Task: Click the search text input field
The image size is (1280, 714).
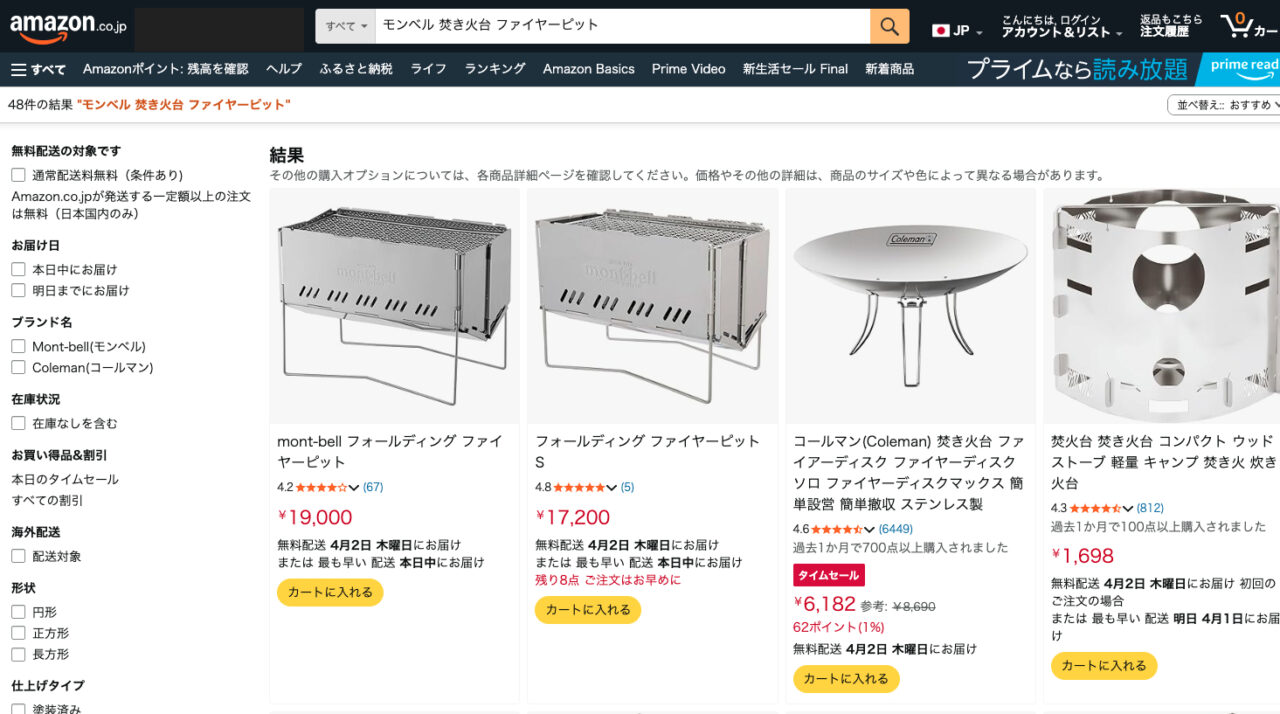Action: [620, 26]
